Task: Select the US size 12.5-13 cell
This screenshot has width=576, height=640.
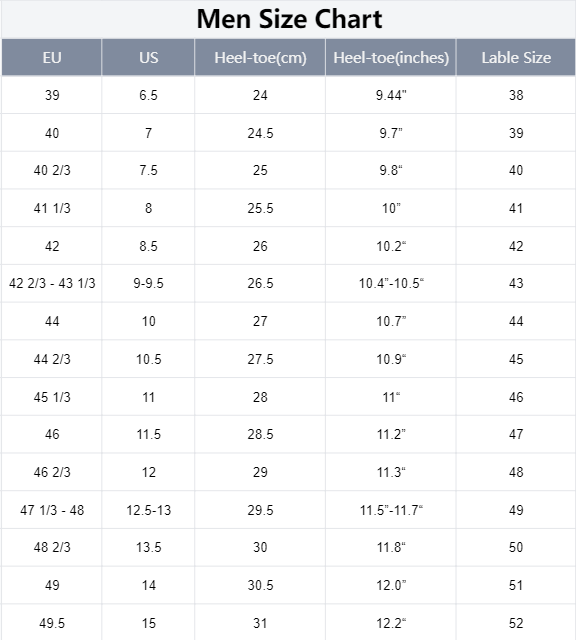Action: [148, 510]
